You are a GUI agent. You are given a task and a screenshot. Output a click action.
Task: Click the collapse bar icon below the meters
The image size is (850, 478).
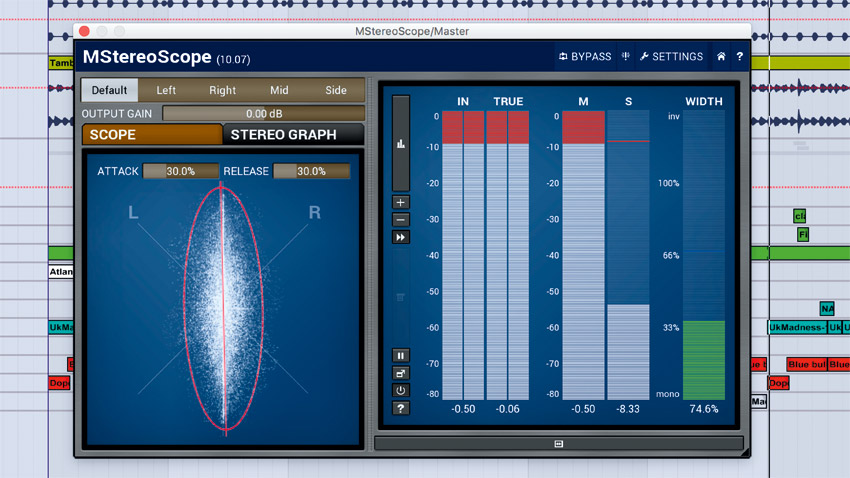(559, 444)
